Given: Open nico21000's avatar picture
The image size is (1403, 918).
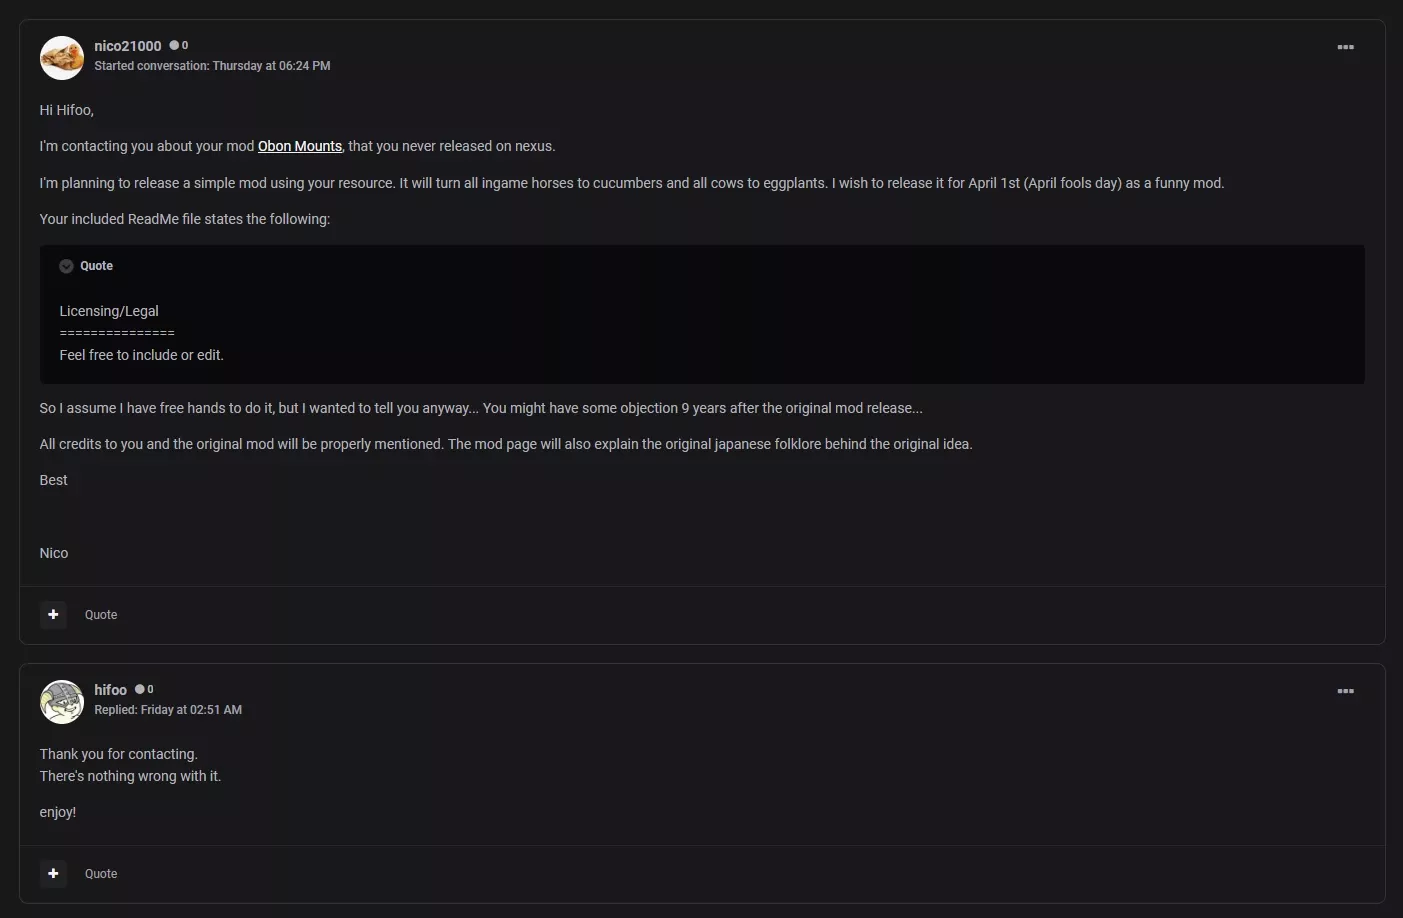Looking at the screenshot, I should (61, 58).
